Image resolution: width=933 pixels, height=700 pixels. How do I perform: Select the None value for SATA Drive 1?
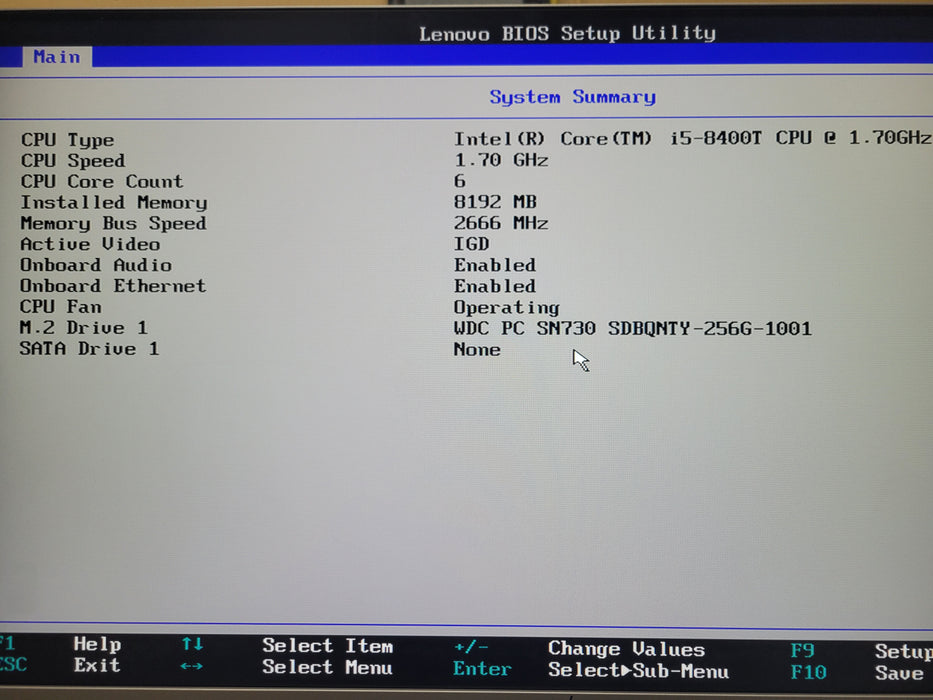477,349
